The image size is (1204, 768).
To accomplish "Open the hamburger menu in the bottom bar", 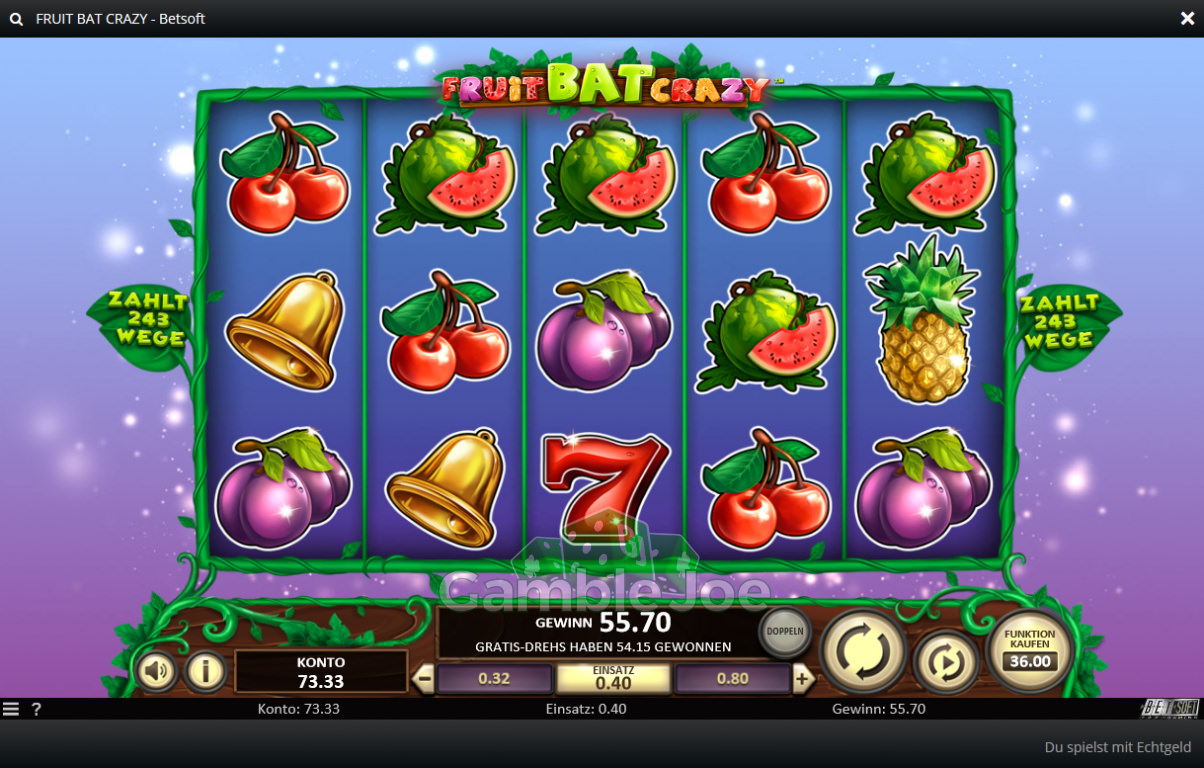I will pyautogui.click(x=11, y=709).
